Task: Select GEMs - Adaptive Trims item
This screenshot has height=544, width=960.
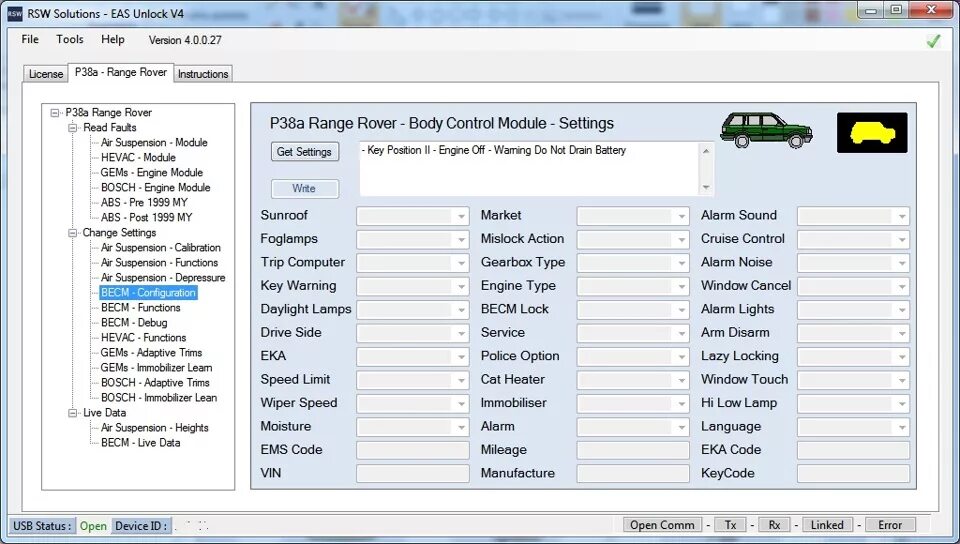Action: pos(151,352)
